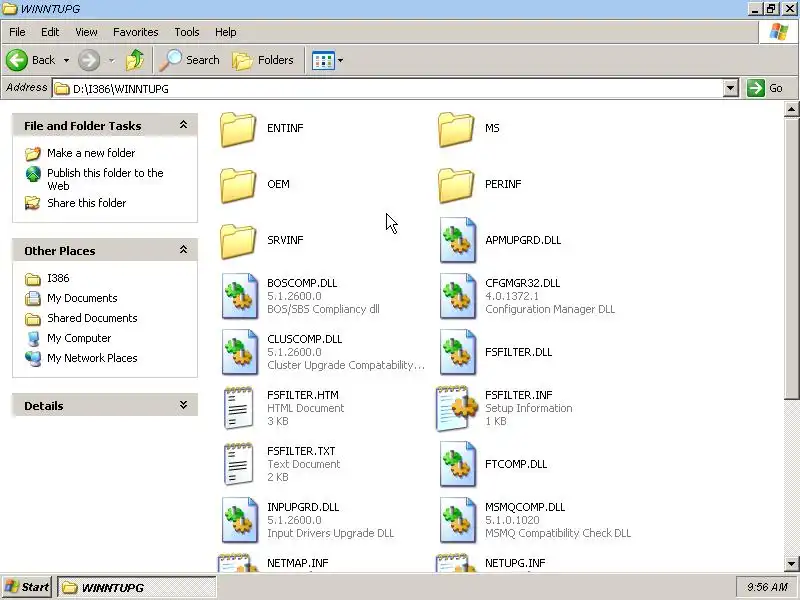Open the Help menu

(x=226, y=32)
